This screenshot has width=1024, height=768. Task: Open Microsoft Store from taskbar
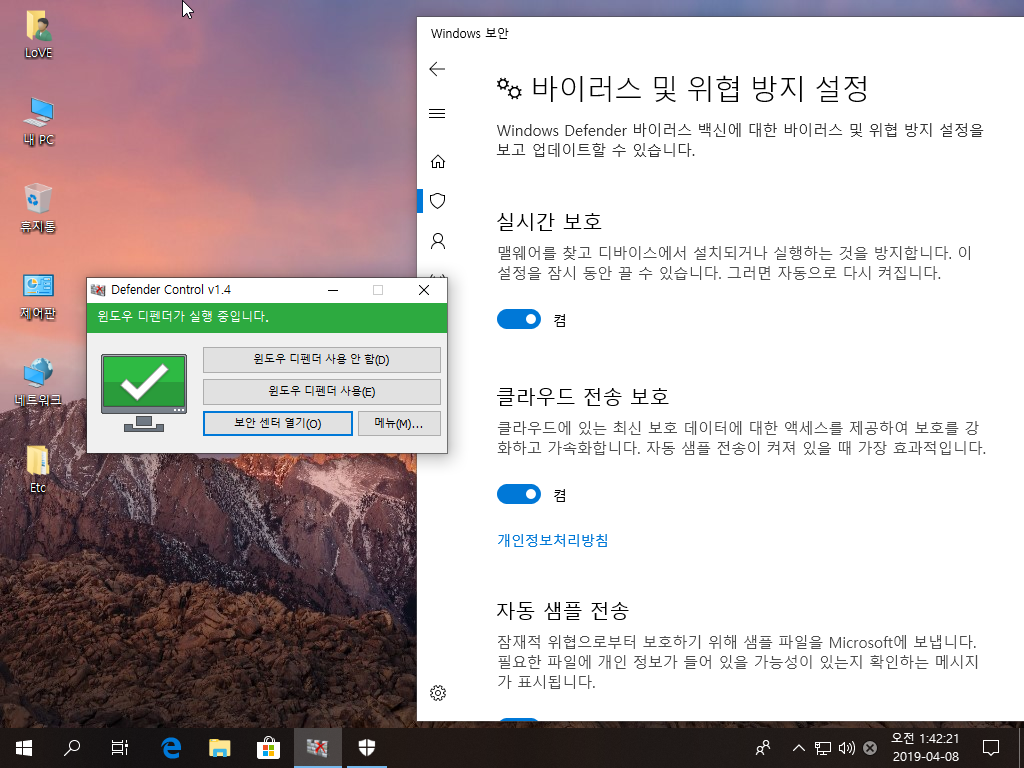click(x=268, y=748)
